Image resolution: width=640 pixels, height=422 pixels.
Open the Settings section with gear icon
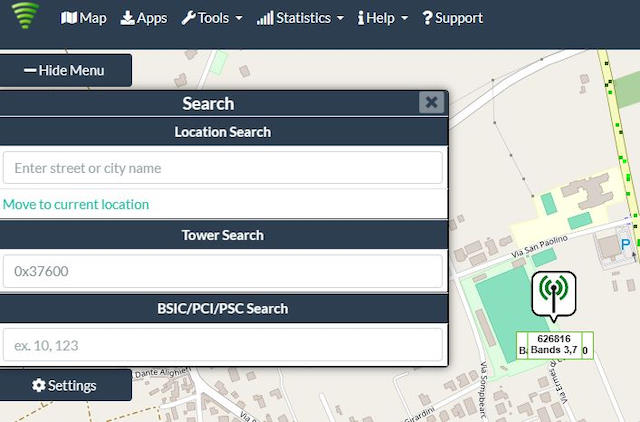click(65, 385)
